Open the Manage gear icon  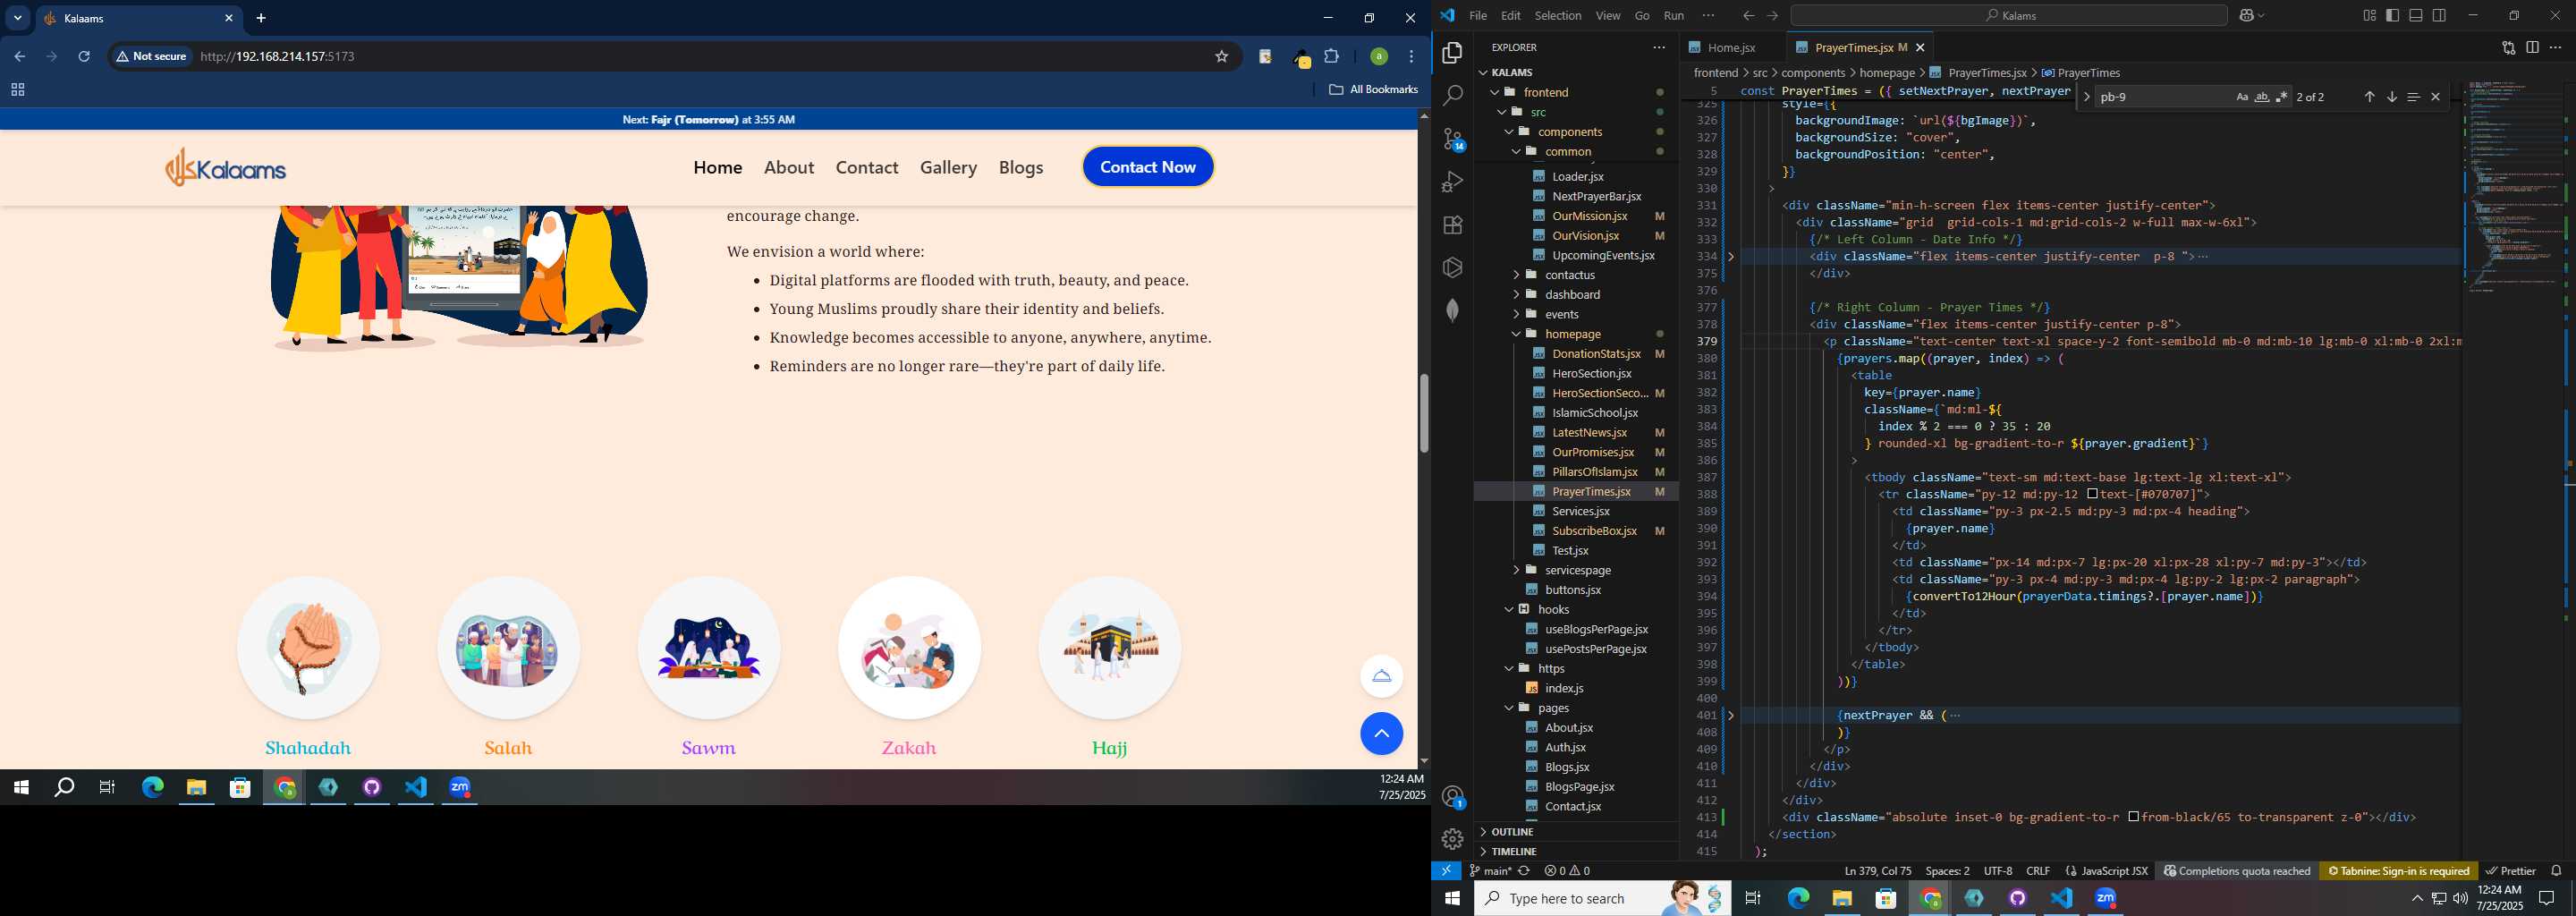click(x=1452, y=839)
